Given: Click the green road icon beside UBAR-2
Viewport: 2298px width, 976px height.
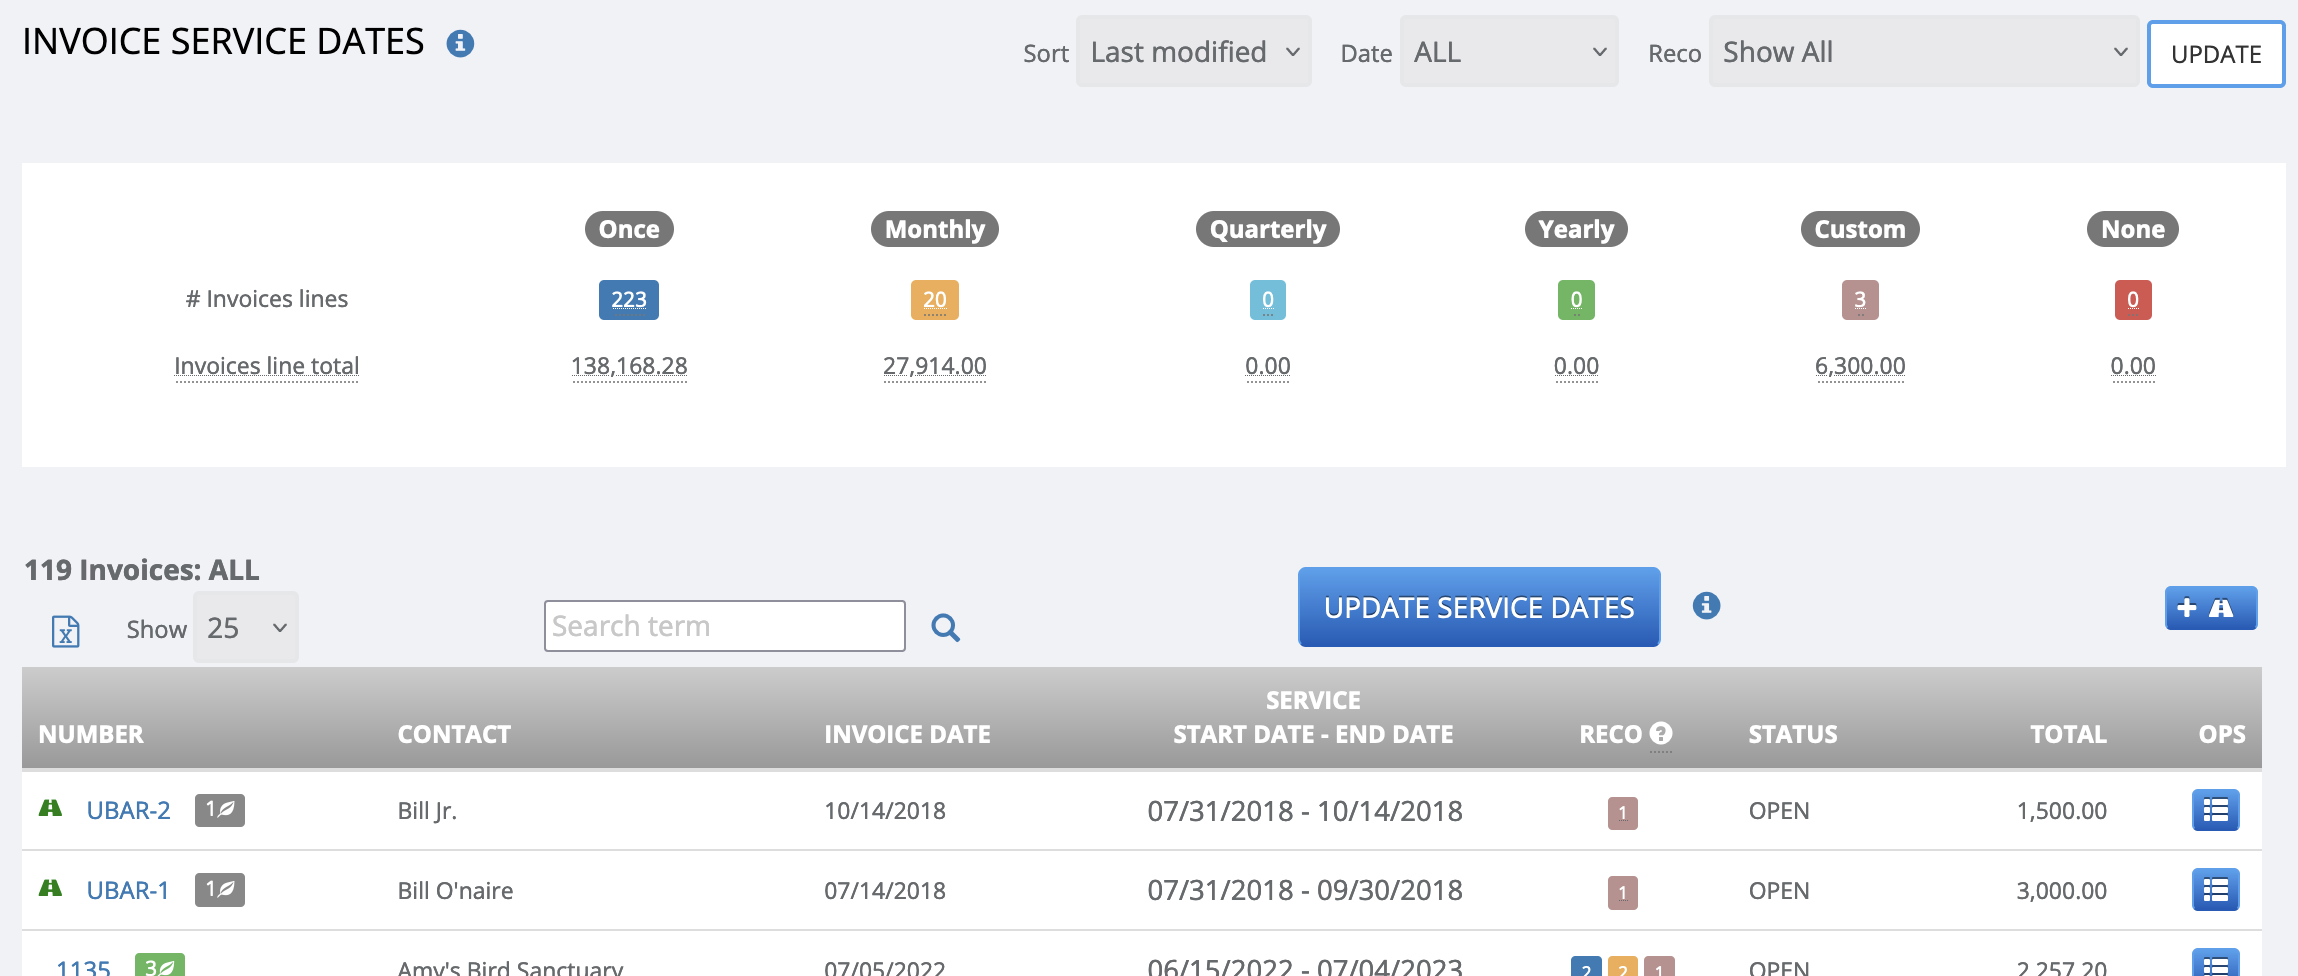Looking at the screenshot, I should (50, 808).
